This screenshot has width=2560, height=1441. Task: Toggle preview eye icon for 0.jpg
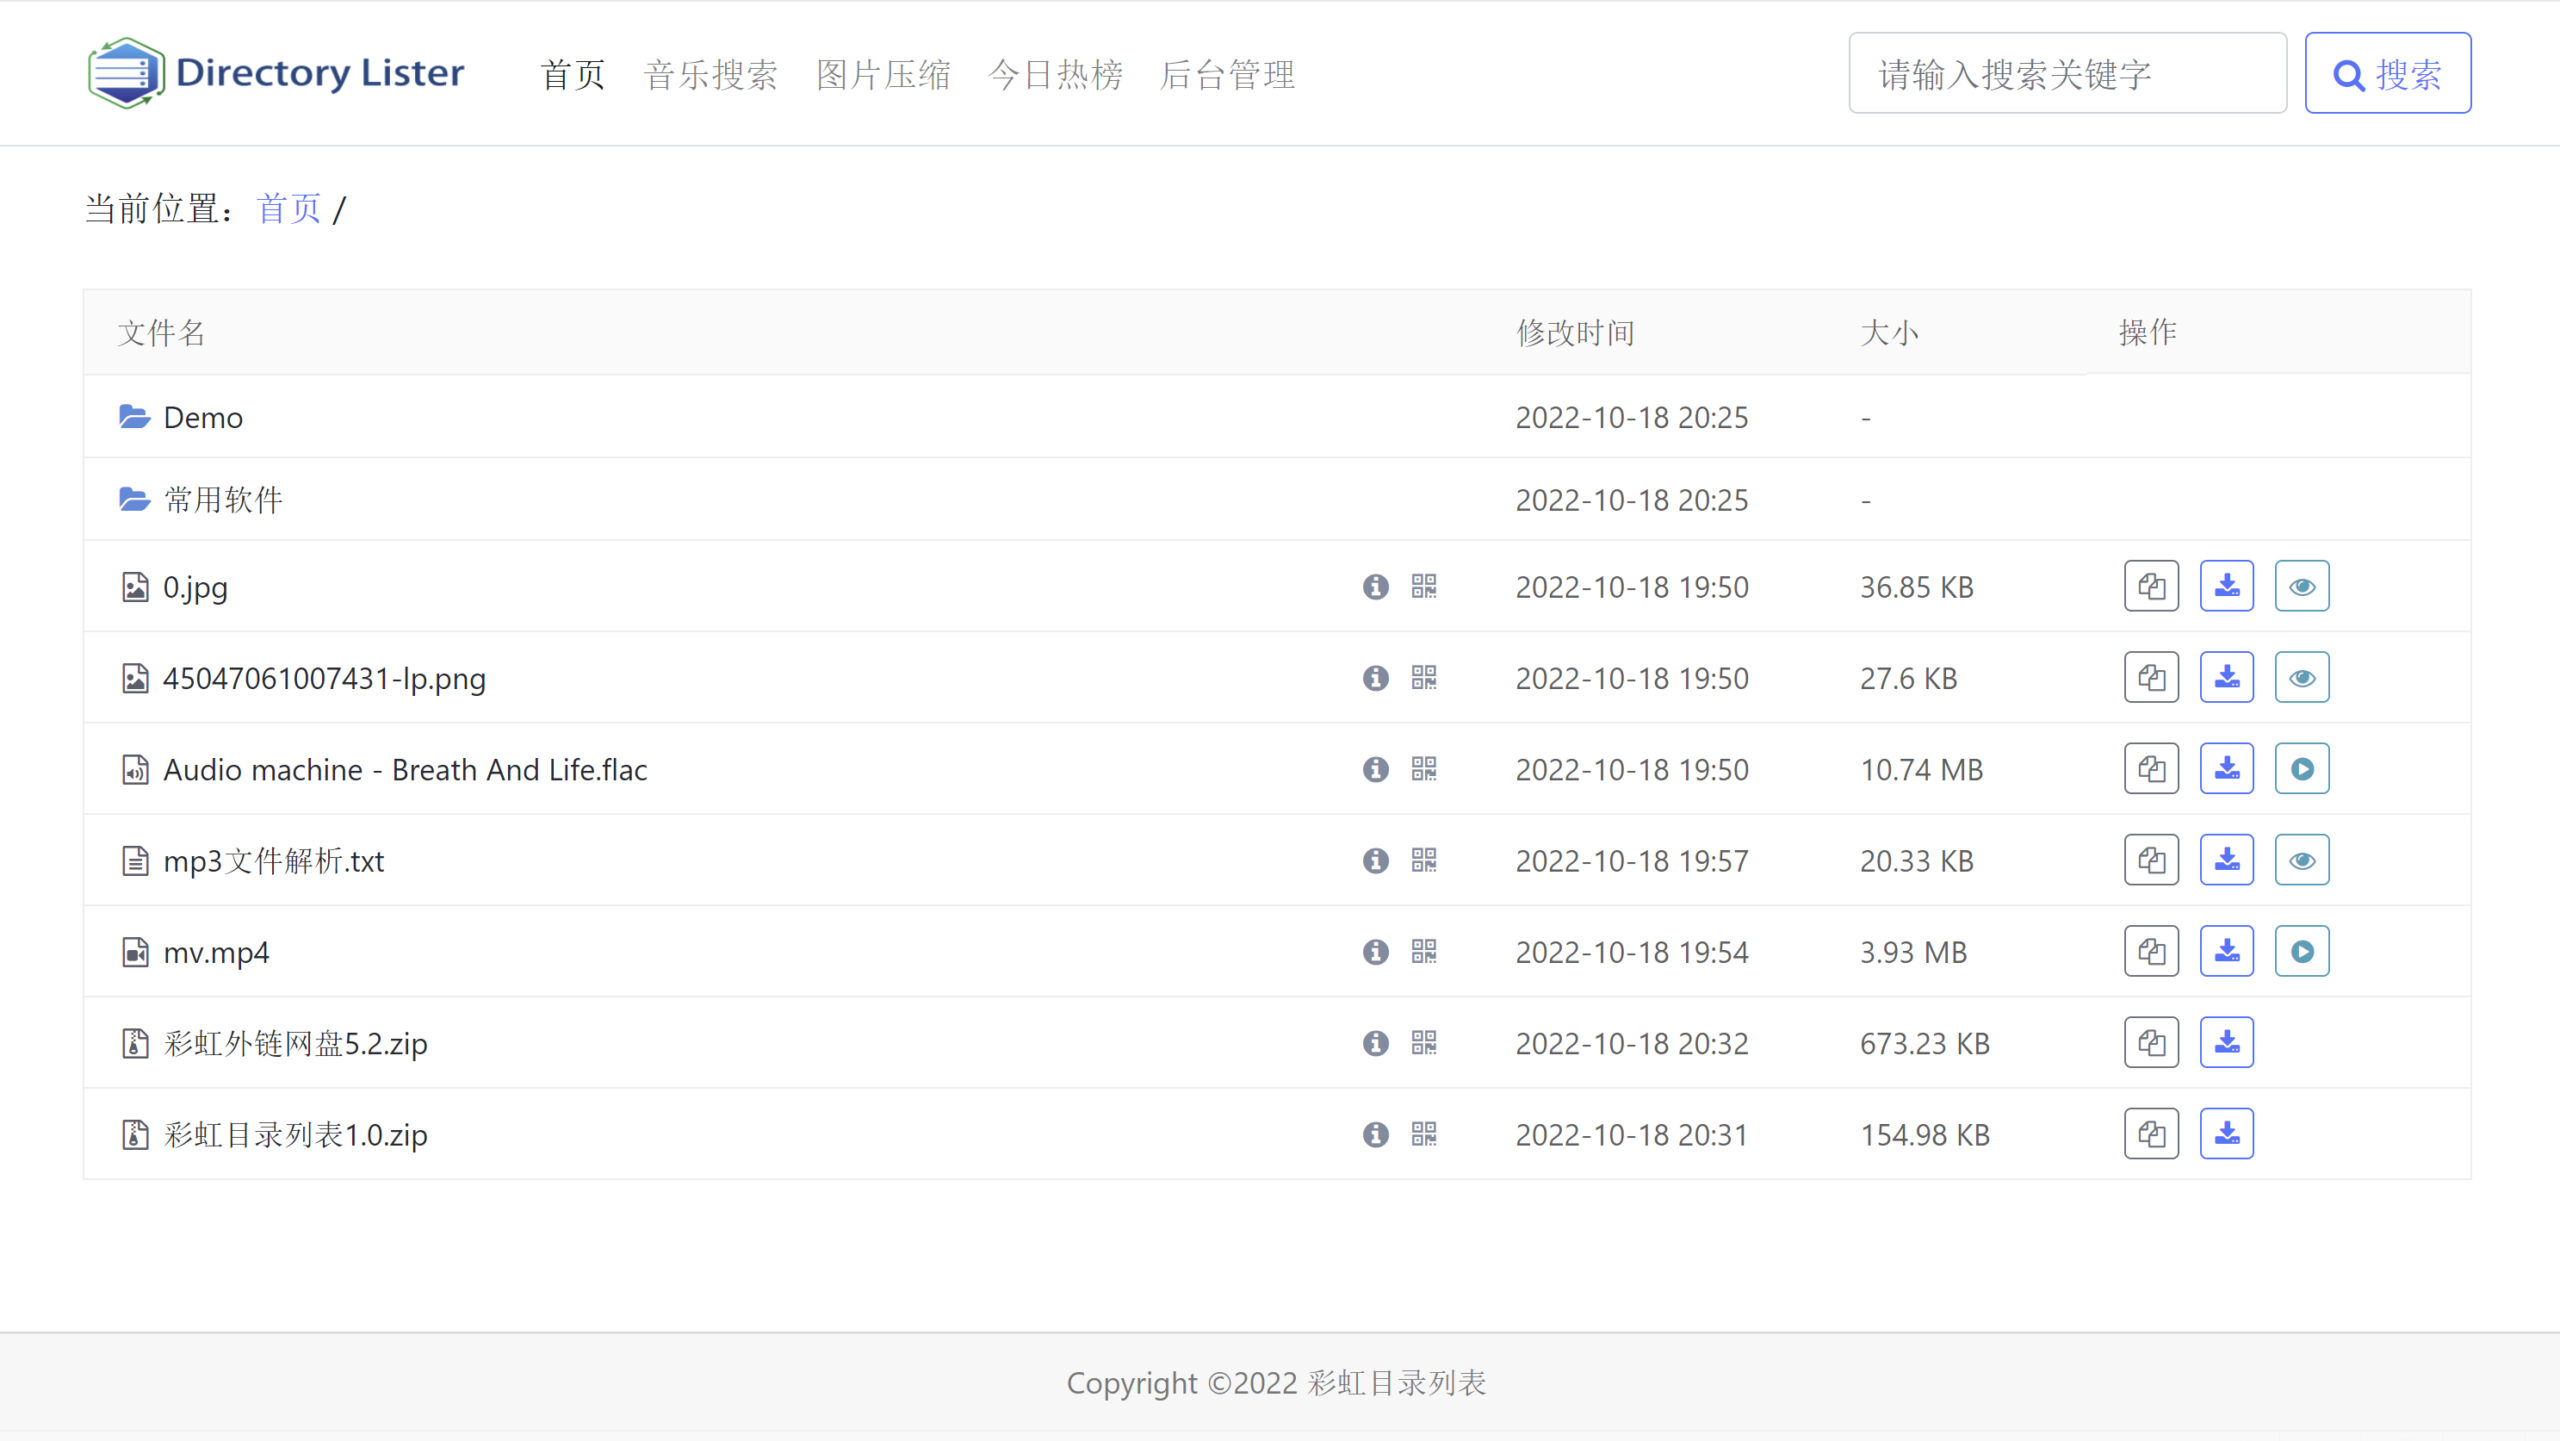click(2302, 587)
